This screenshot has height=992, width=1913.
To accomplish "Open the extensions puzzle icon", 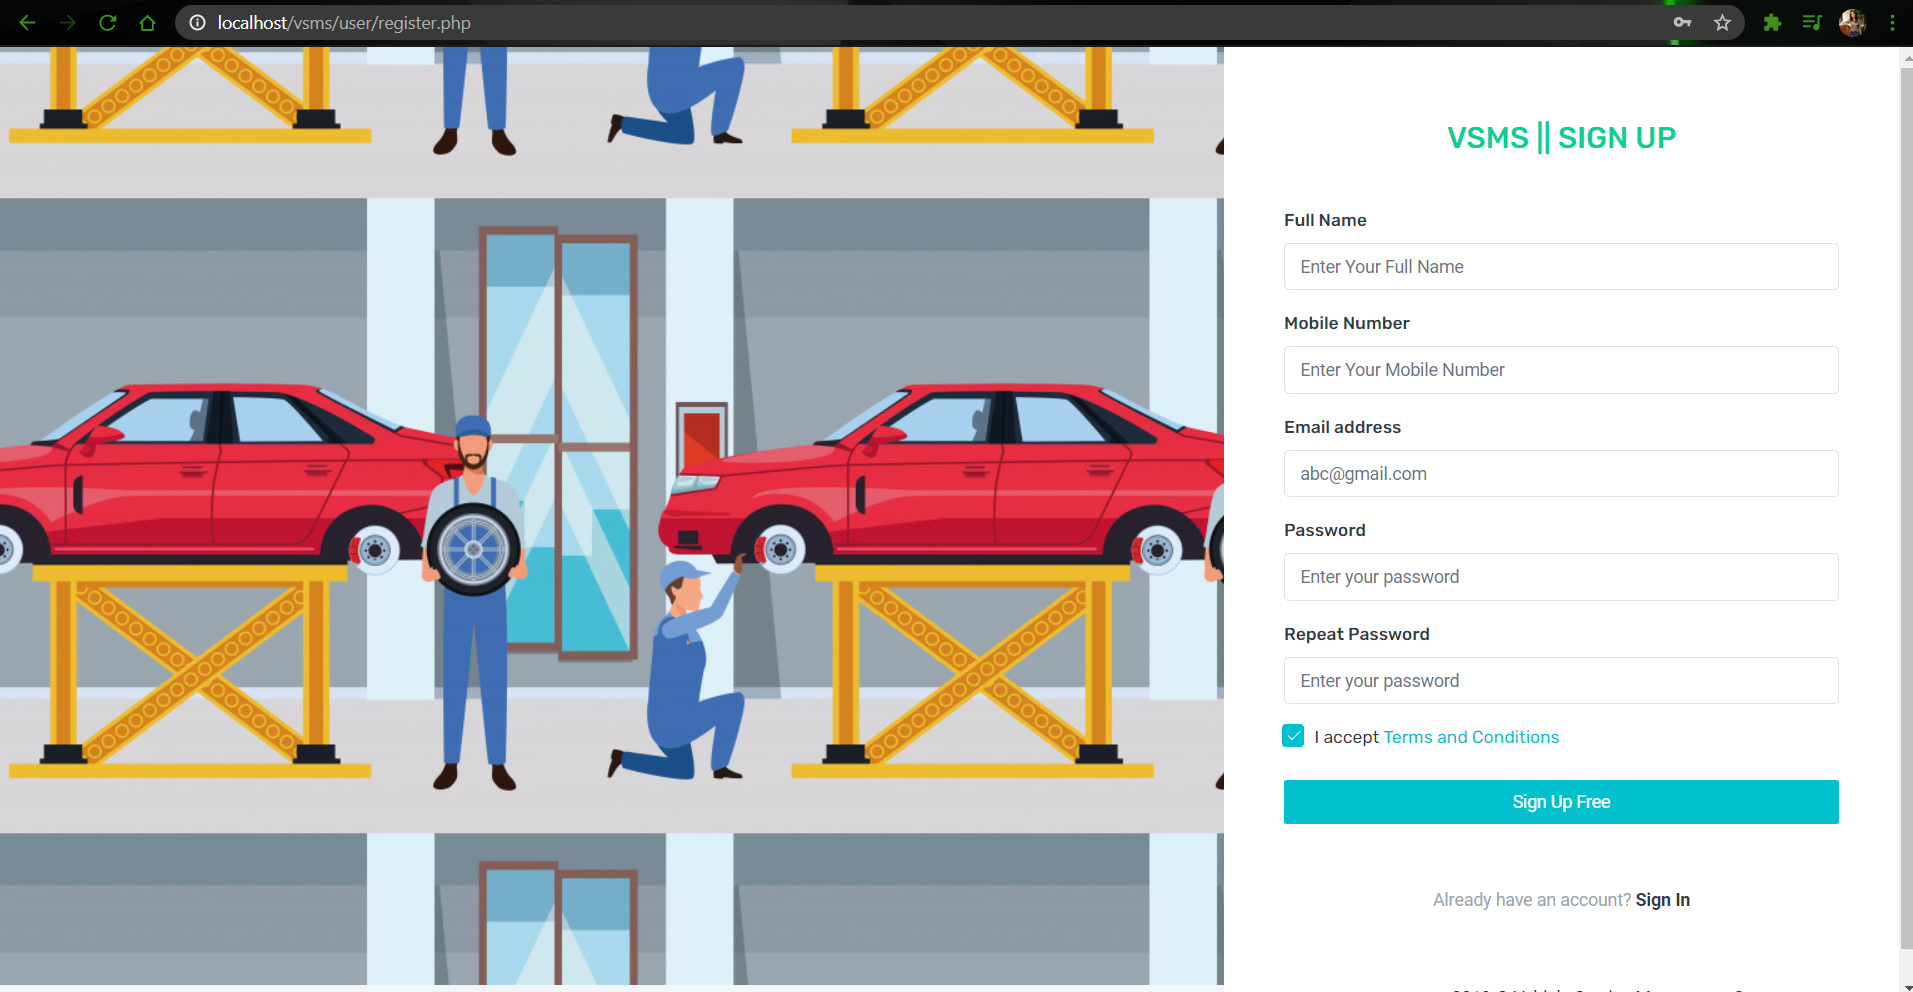I will (1772, 22).
